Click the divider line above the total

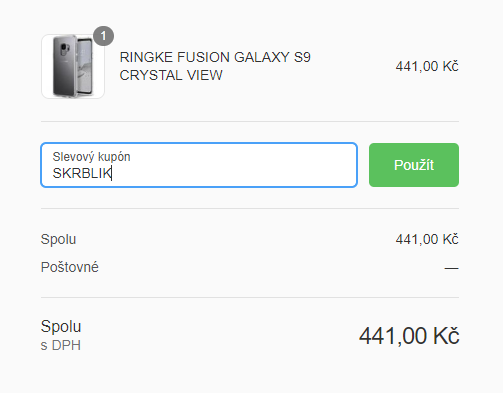[250, 297]
